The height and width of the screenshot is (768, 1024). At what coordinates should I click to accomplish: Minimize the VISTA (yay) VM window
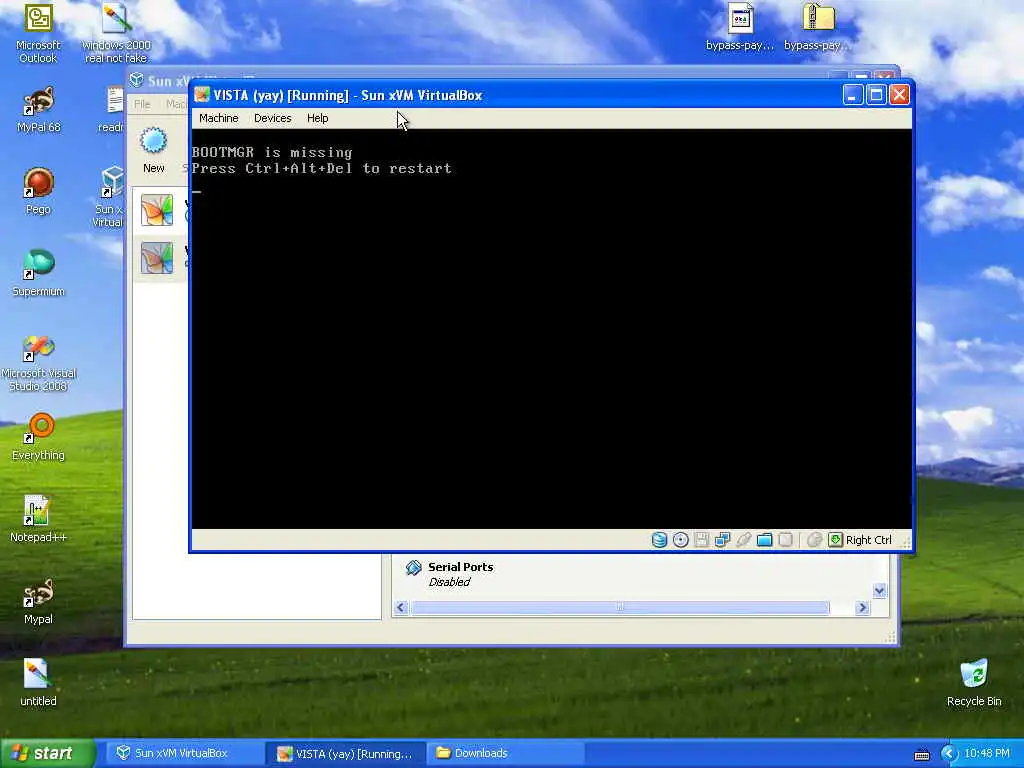[853, 95]
